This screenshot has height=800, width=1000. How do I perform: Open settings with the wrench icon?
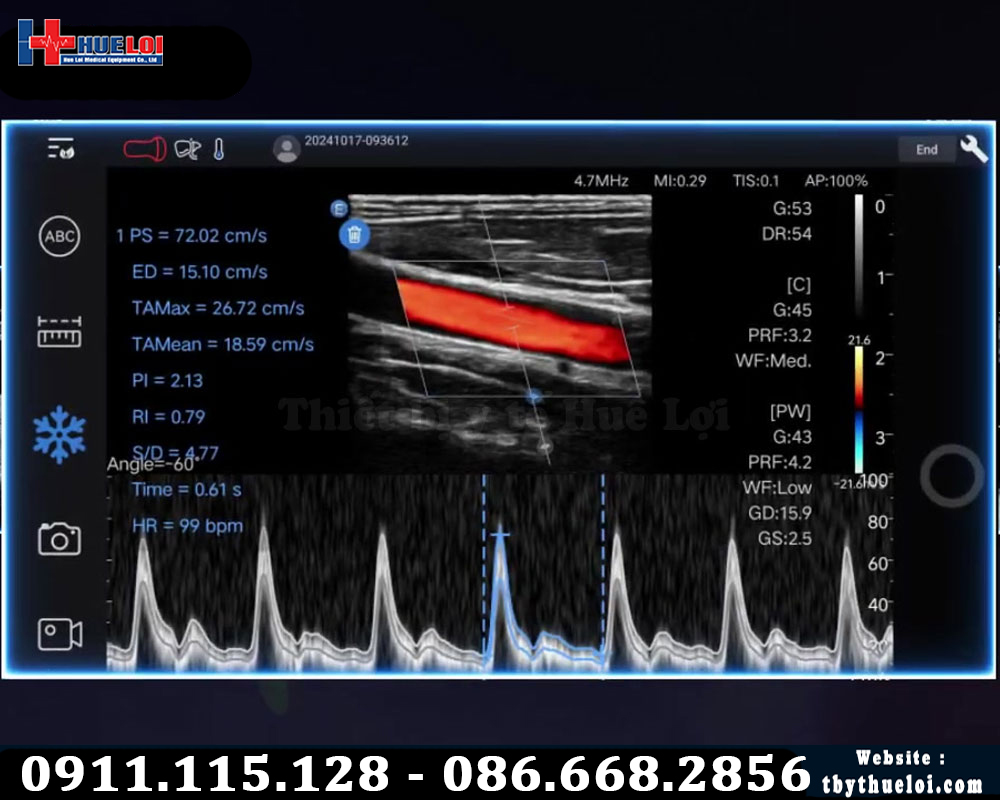click(x=973, y=149)
